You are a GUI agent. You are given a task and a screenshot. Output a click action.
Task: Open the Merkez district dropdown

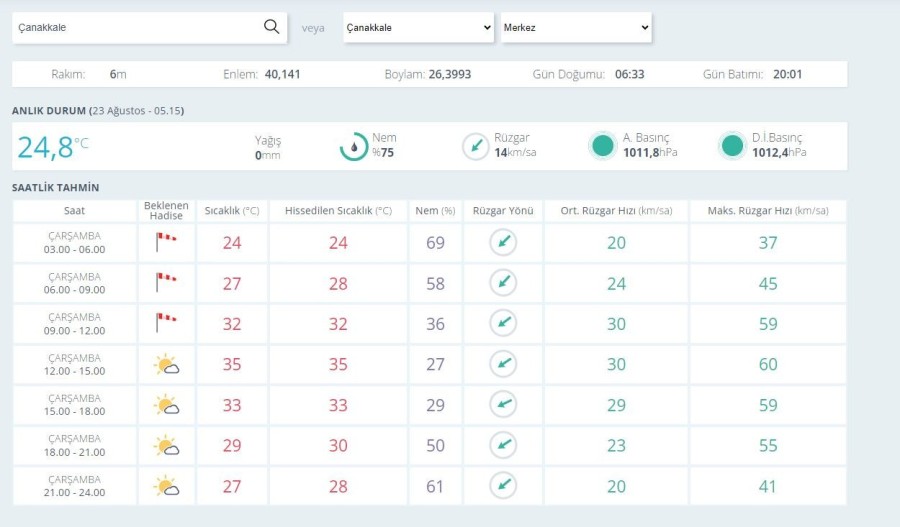576,28
